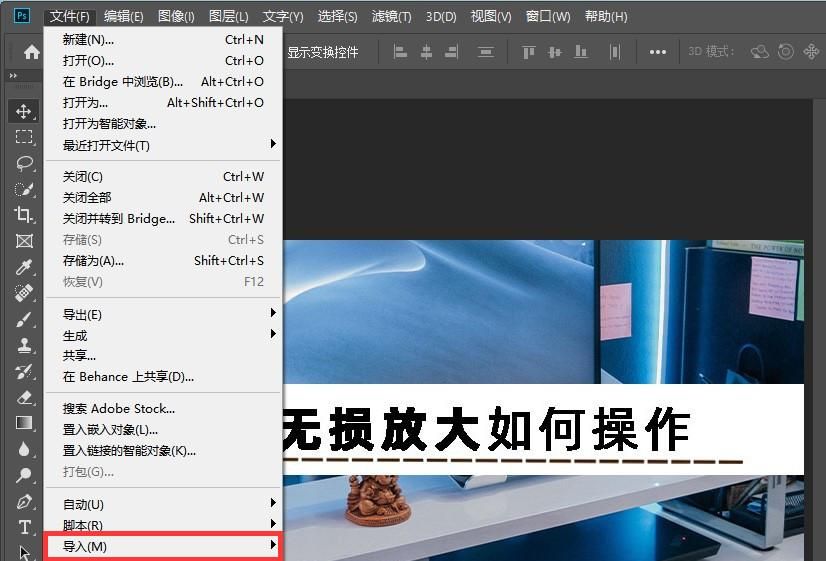Select the Dodge tool
This screenshot has height=561, width=826.
[x=24, y=475]
